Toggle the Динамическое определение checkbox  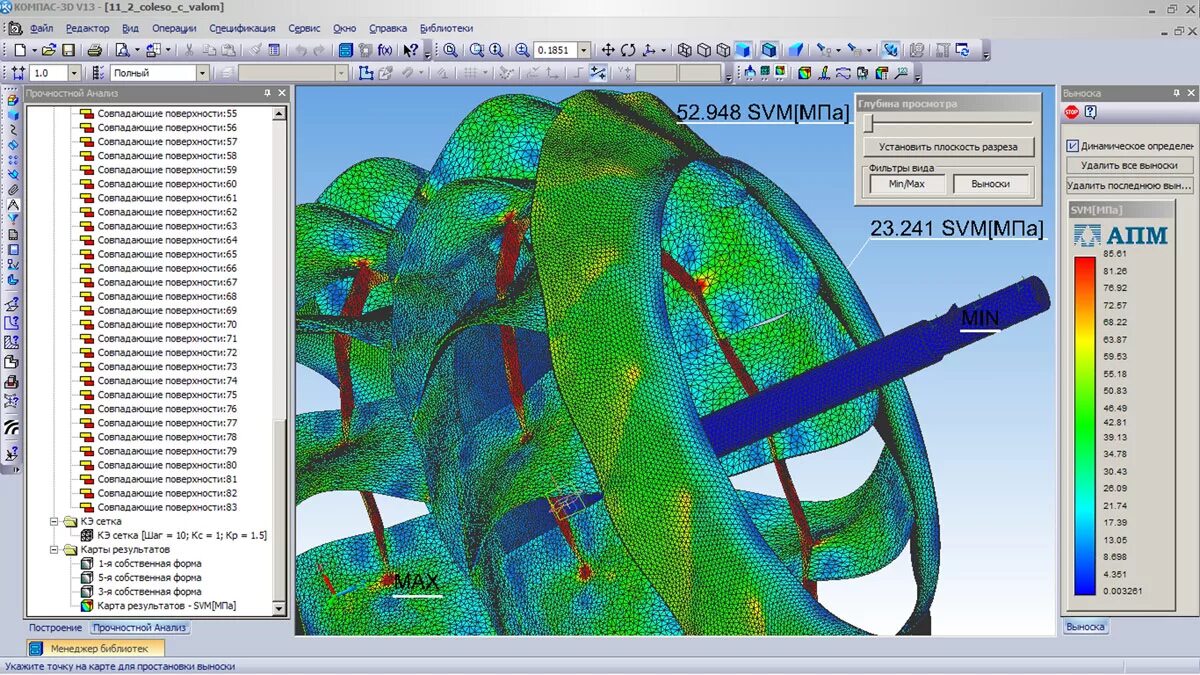click(x=1073, y=146)
